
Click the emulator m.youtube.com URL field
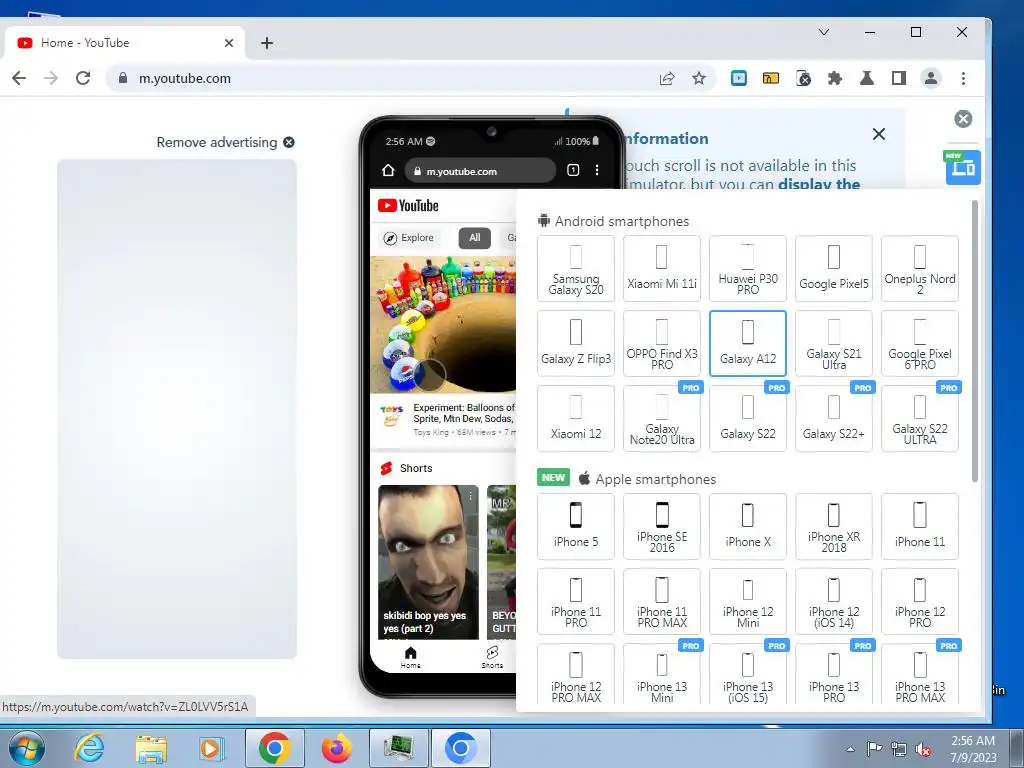481,171
